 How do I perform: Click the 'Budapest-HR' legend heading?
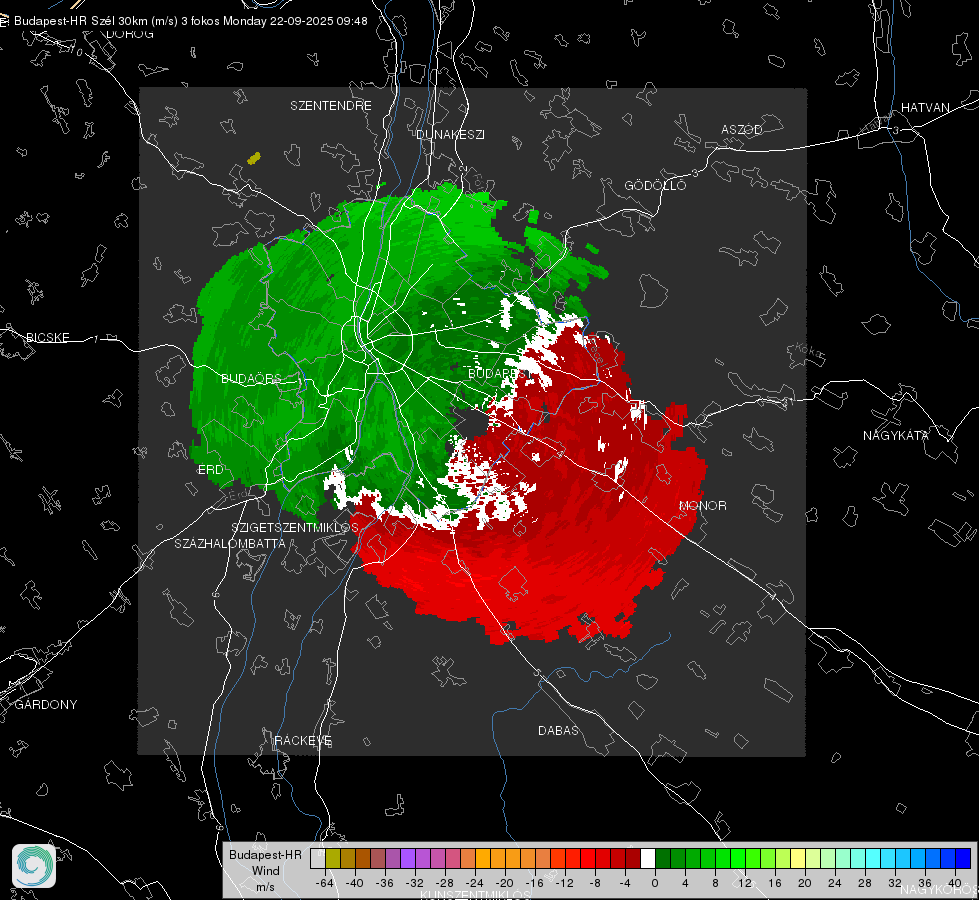tap(265, 854)
